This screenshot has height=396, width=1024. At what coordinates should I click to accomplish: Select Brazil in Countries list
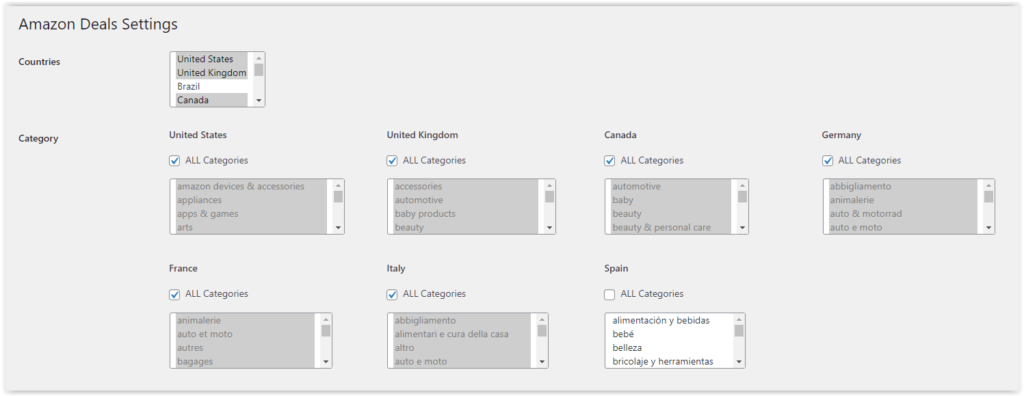212,86
